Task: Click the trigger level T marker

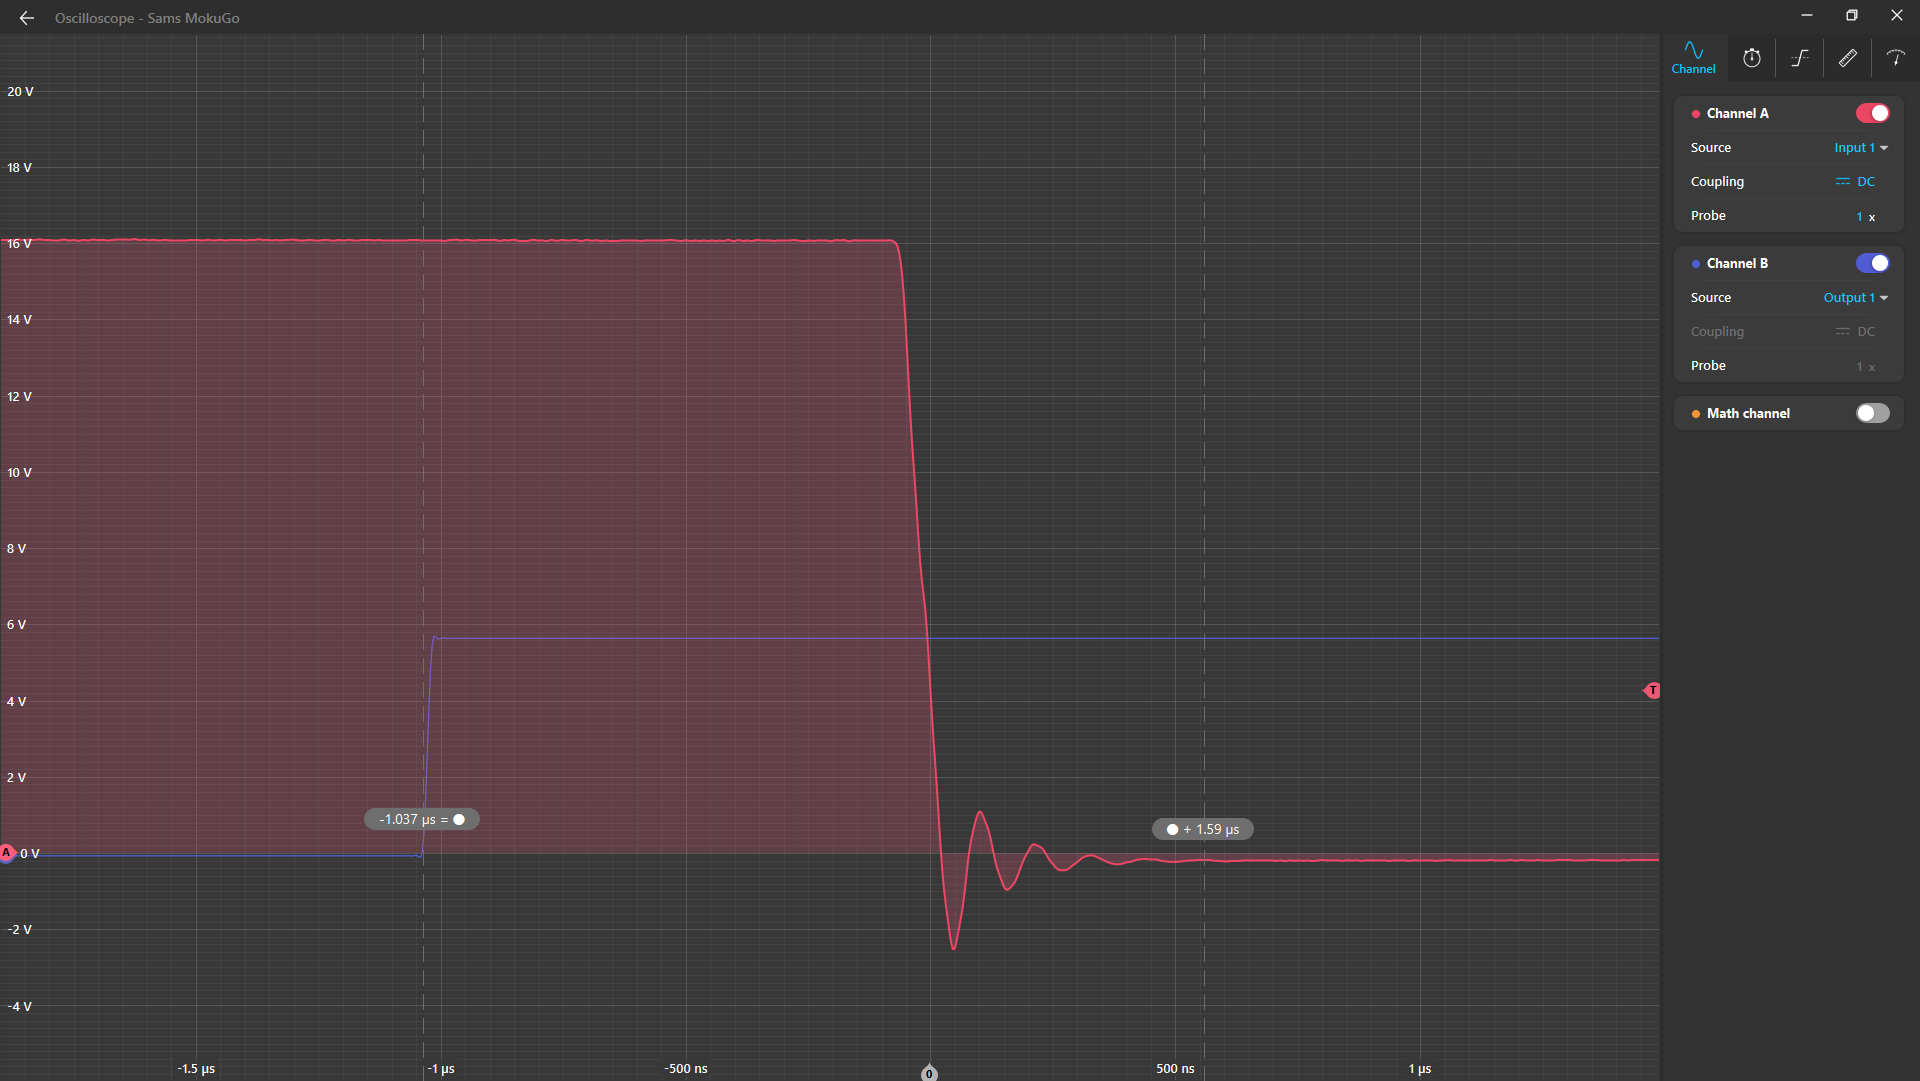Action: click(1652, 691)
